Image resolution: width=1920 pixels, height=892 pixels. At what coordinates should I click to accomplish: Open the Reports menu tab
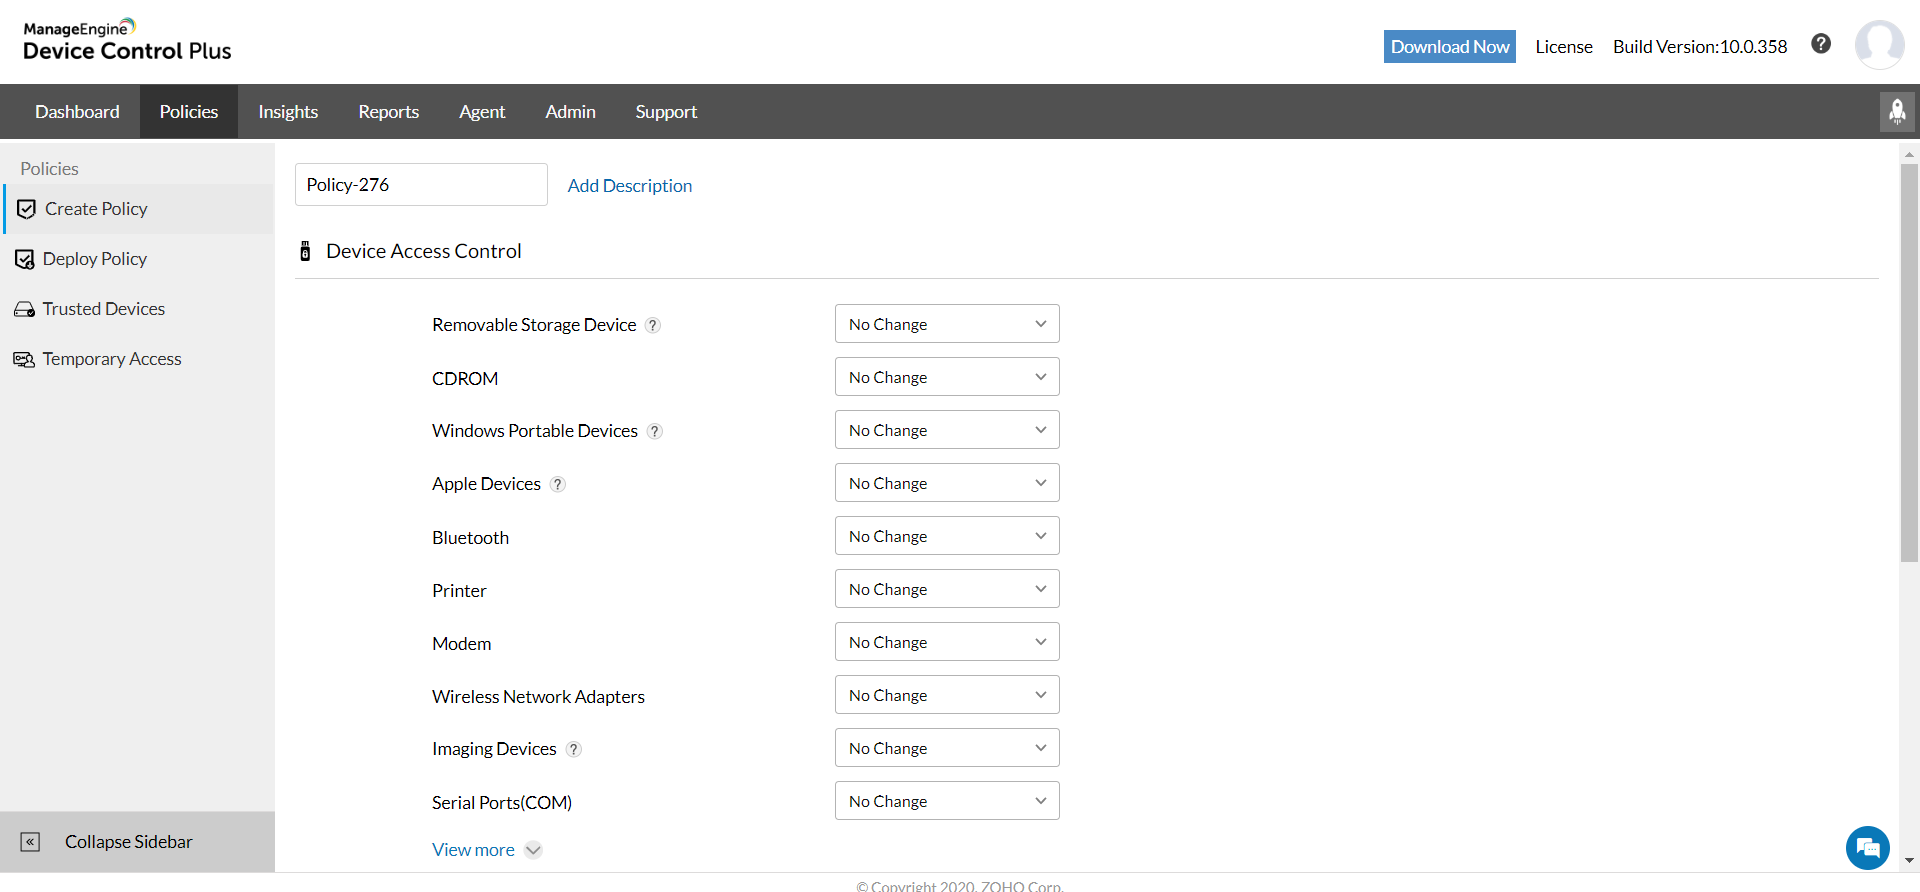point(389,111)
